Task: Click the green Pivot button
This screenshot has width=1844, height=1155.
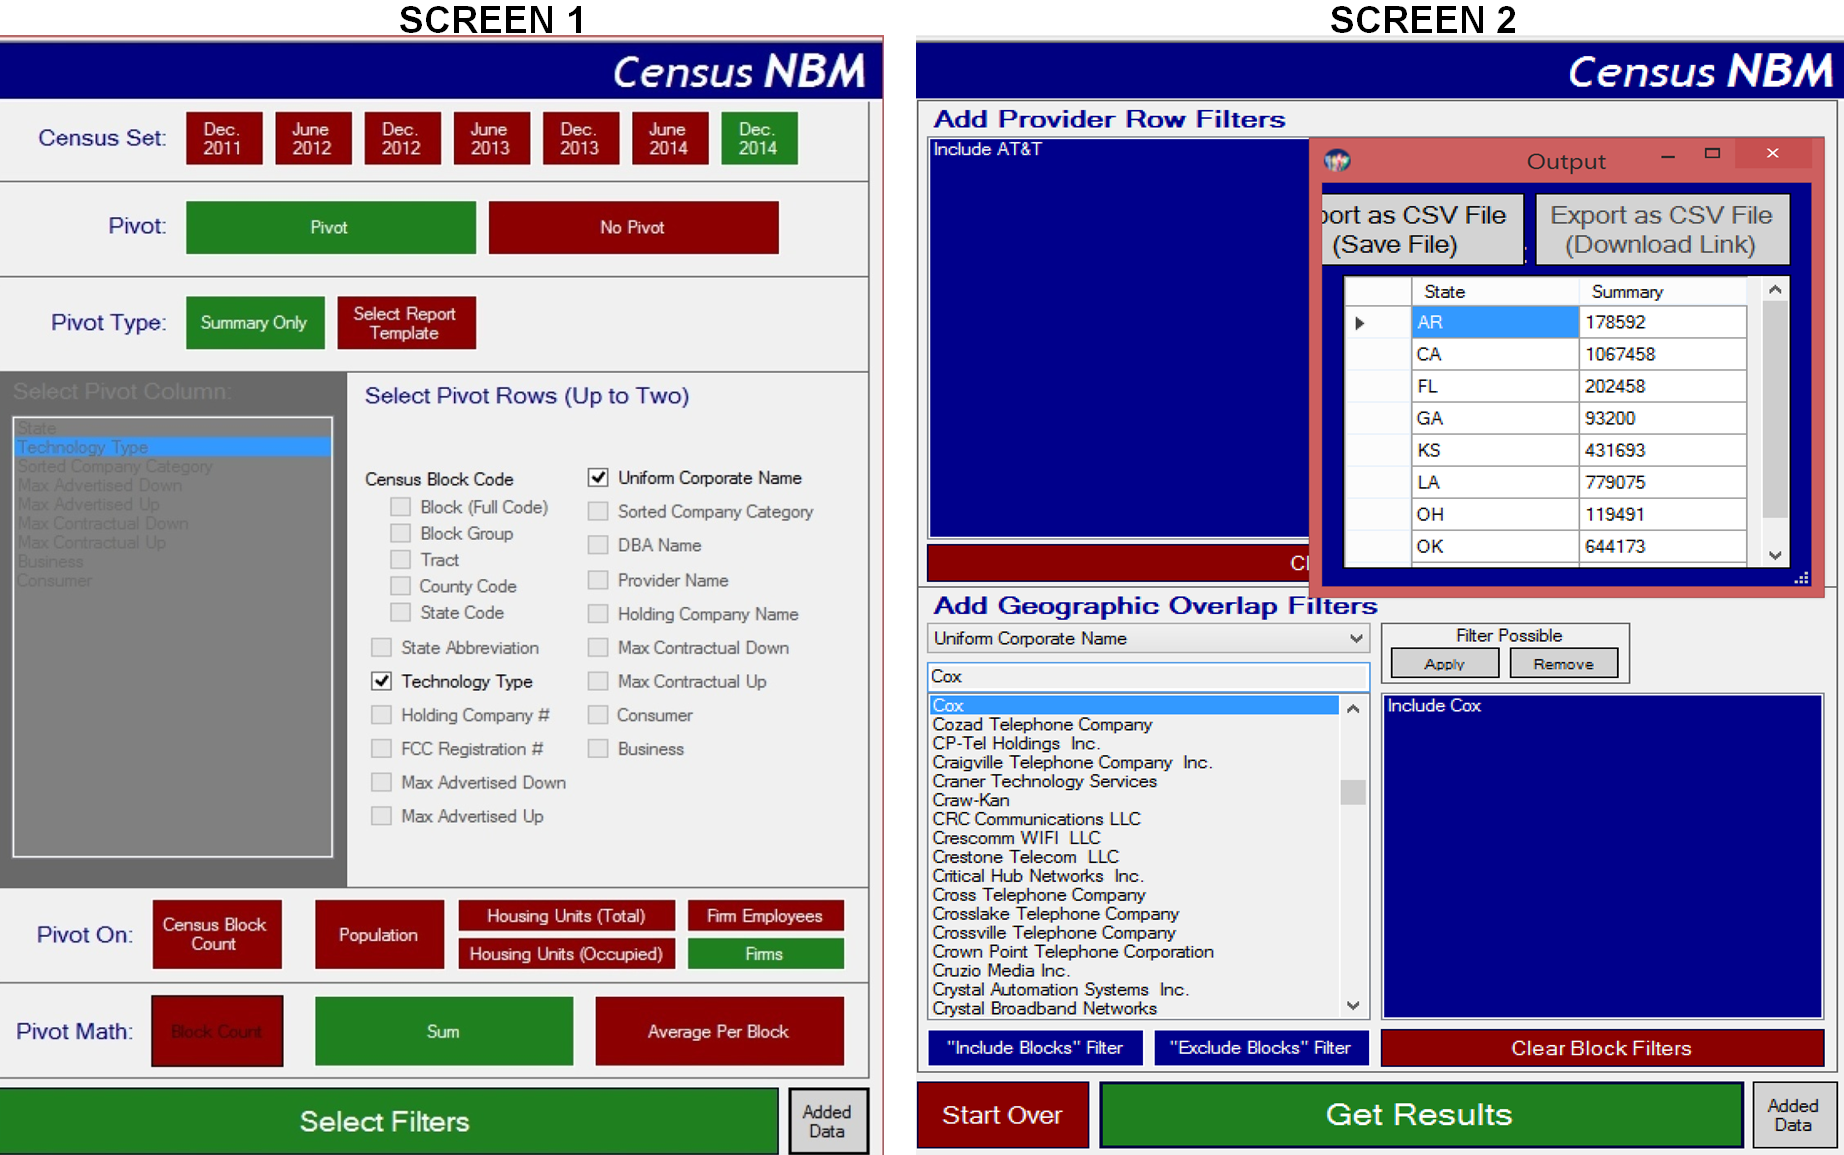Action: pyautogui.click(x=330, y=227)
